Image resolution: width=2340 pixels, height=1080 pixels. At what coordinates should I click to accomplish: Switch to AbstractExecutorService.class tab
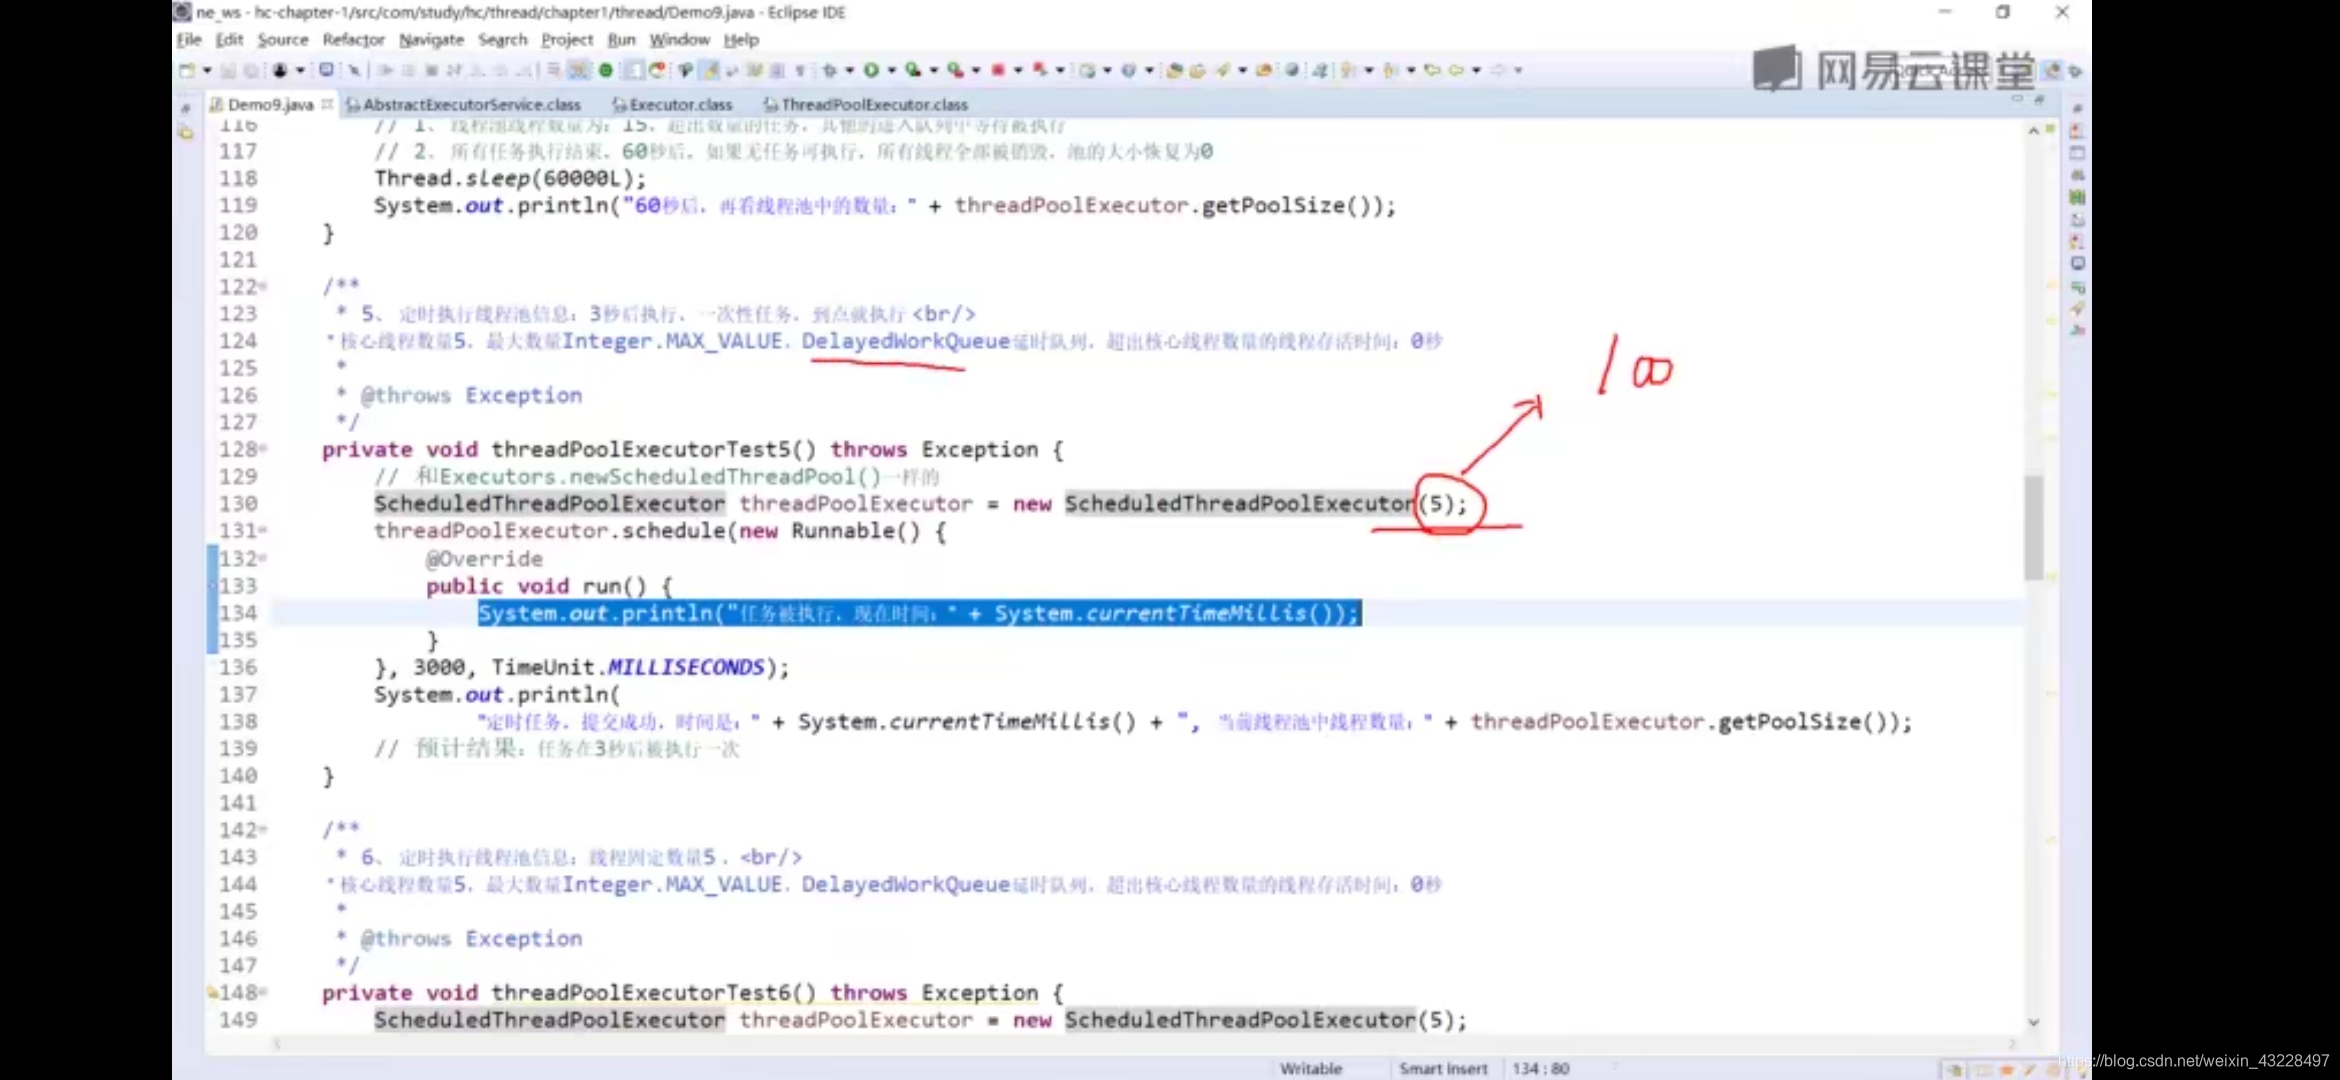pyautogui.click(x=463, y=104)
